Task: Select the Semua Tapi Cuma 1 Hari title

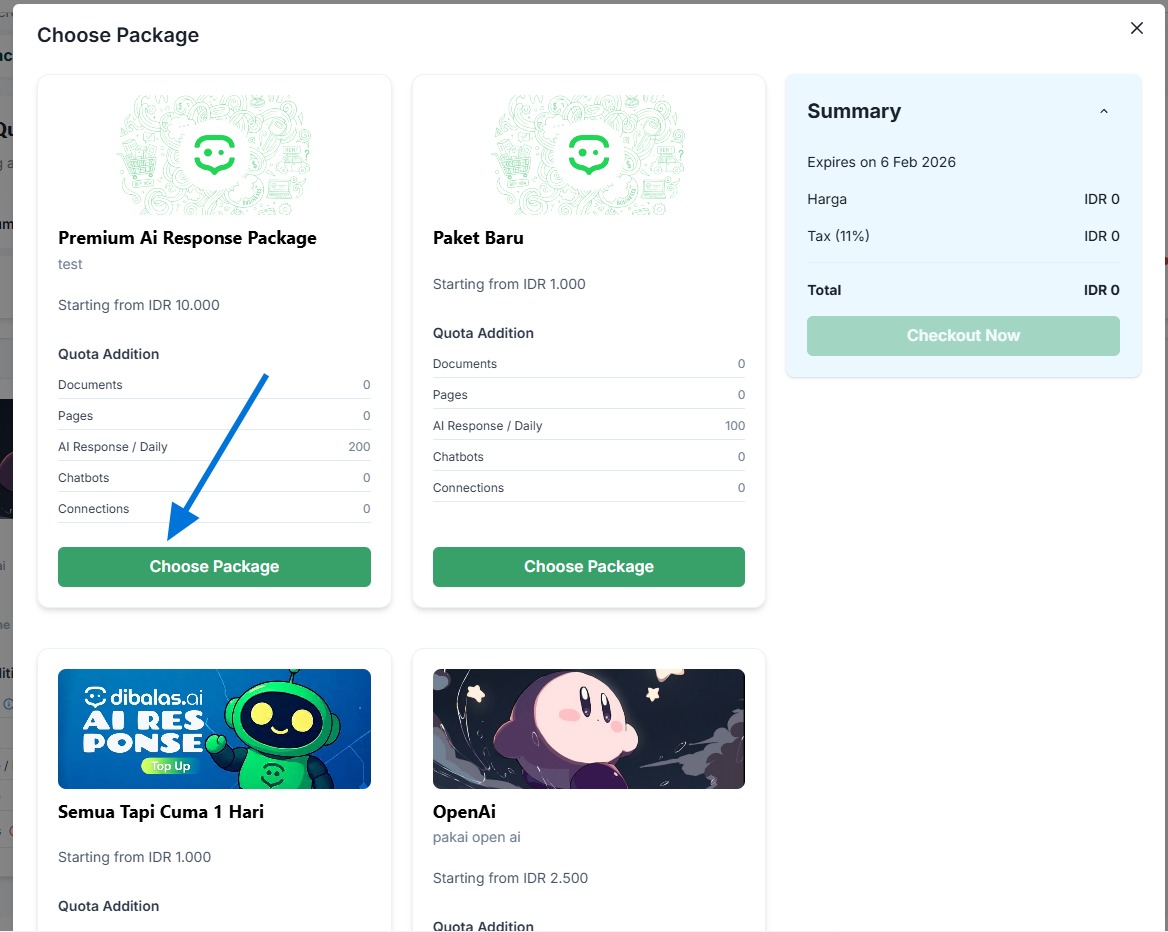Action: click(x=161, y=812)
